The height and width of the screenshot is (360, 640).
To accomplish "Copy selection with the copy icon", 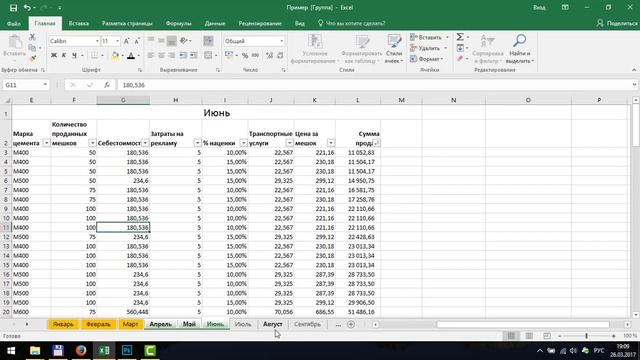I will point(32,48).
